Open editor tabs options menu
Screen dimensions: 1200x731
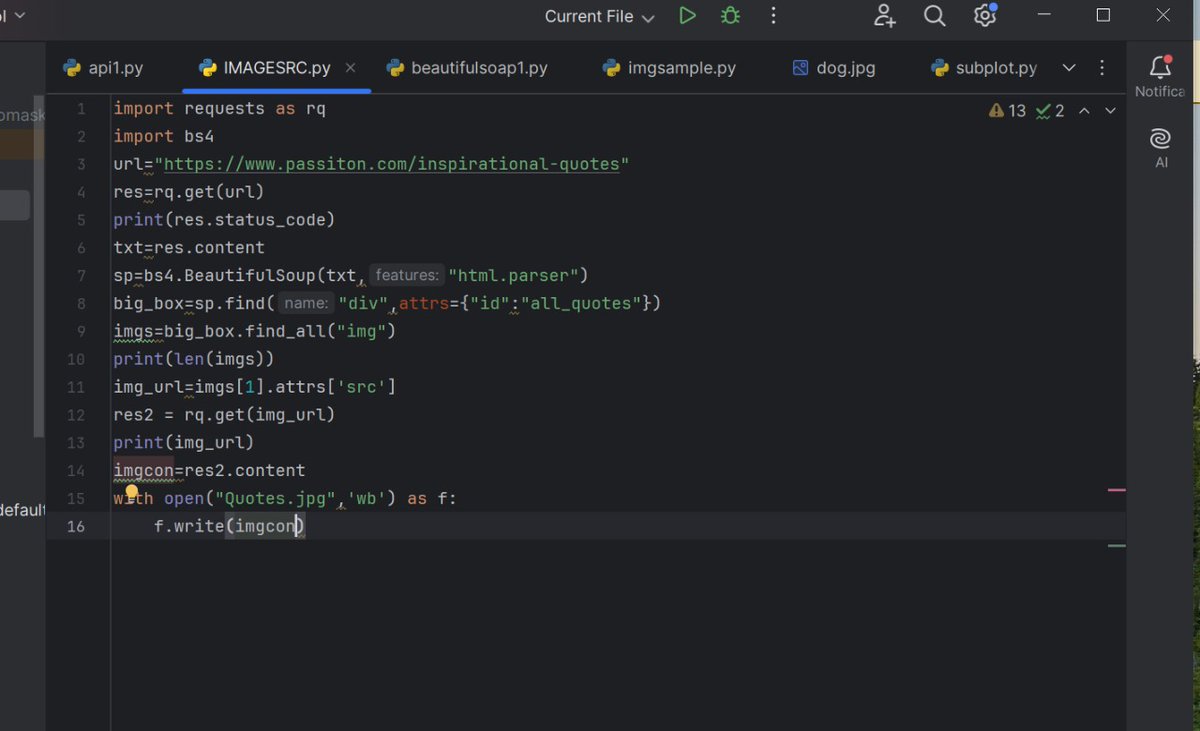pos(1102,68)
